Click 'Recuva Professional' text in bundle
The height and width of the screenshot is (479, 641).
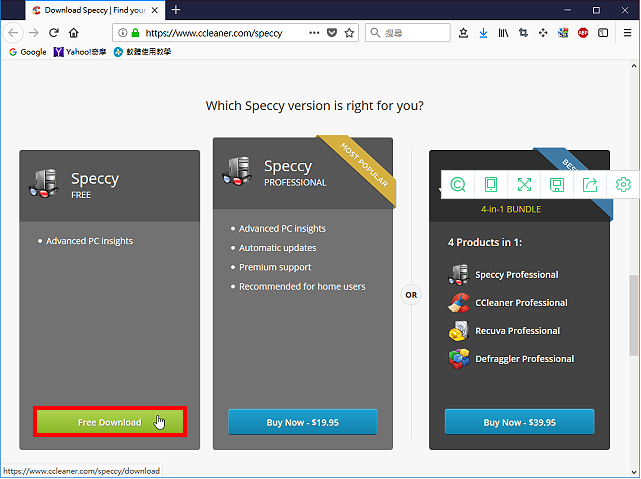pos(518,331)
